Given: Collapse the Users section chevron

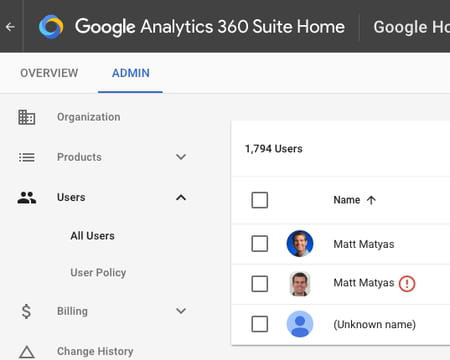Looking at the screenshot, I should (181, 198).
